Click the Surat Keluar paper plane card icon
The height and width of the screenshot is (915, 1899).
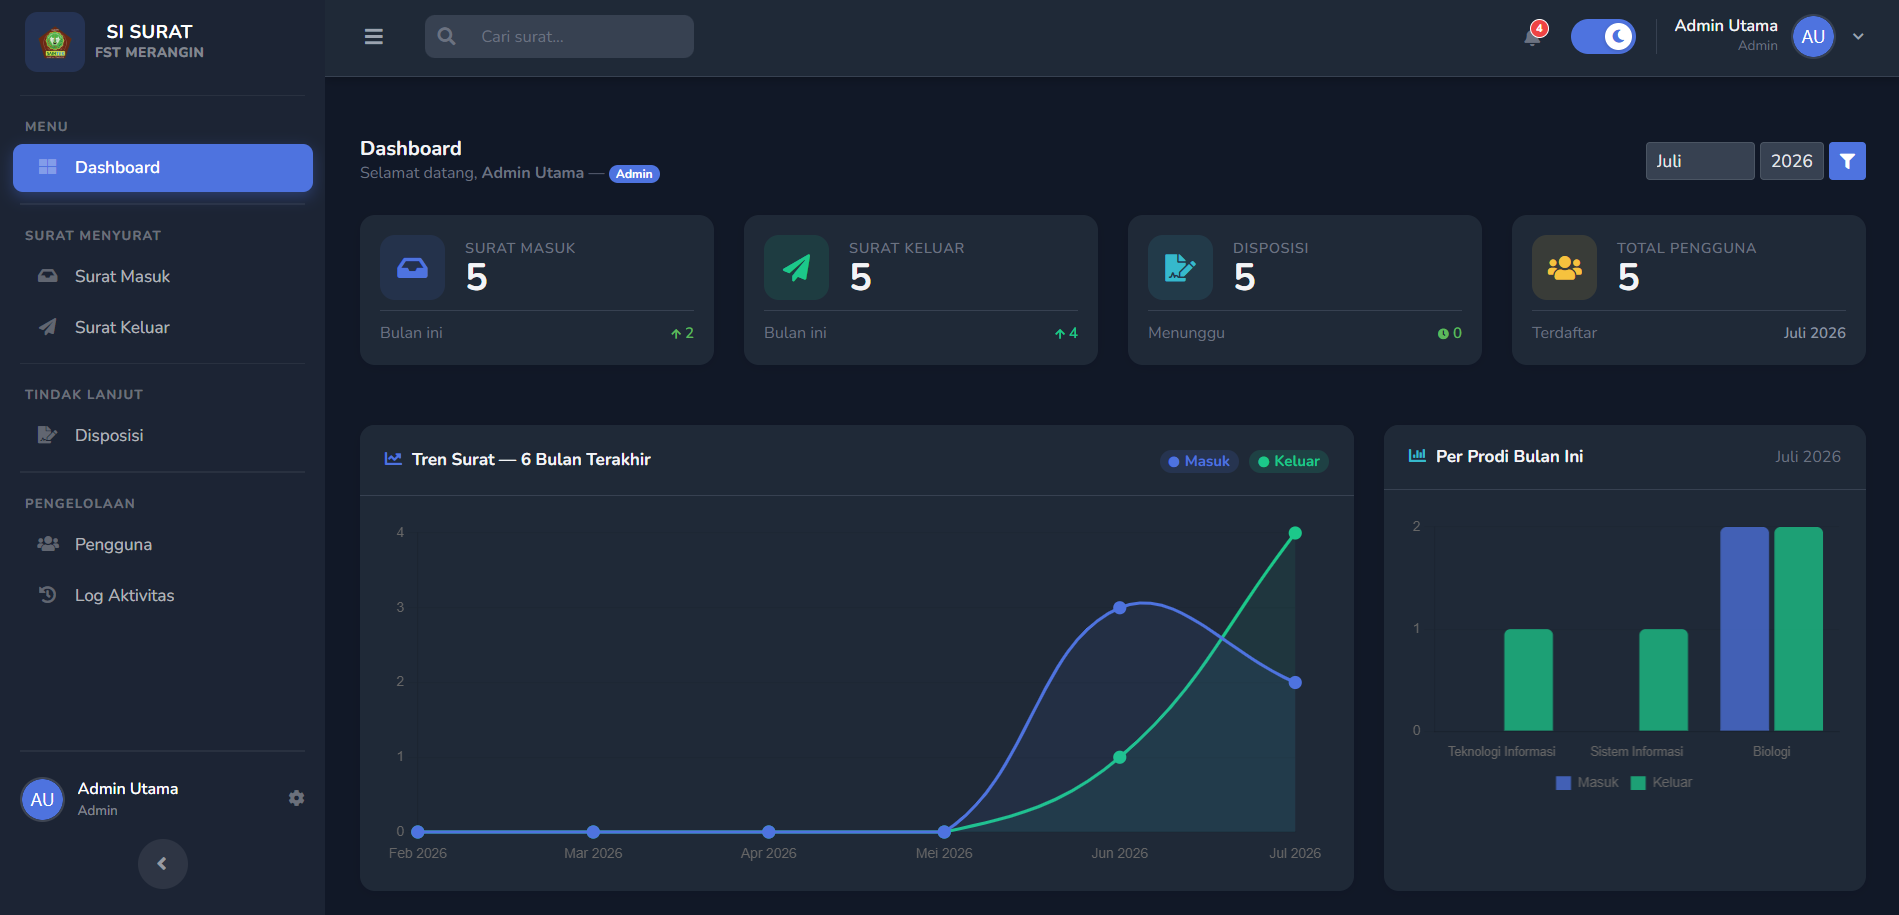(796, 268)
